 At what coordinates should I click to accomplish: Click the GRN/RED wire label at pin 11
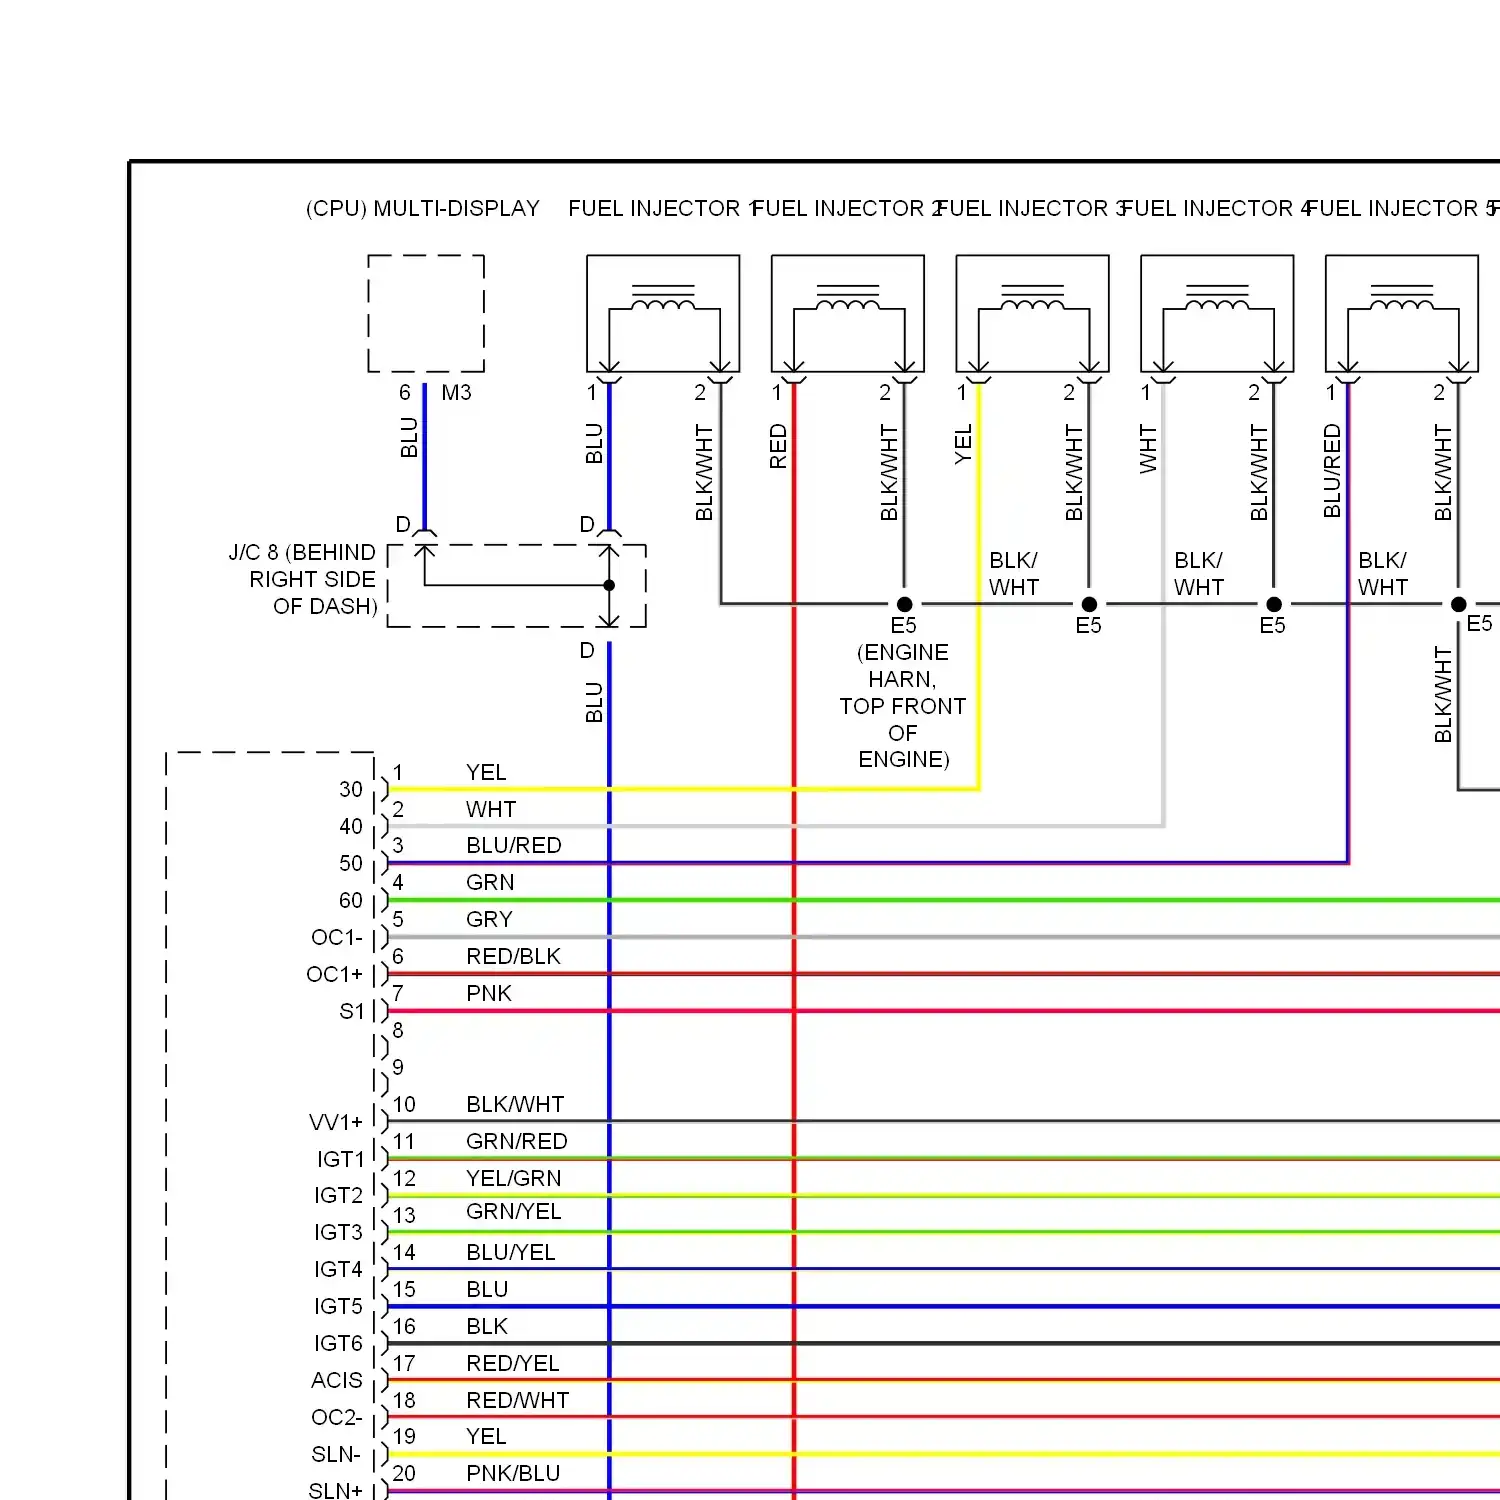(x=517, y=1141)
